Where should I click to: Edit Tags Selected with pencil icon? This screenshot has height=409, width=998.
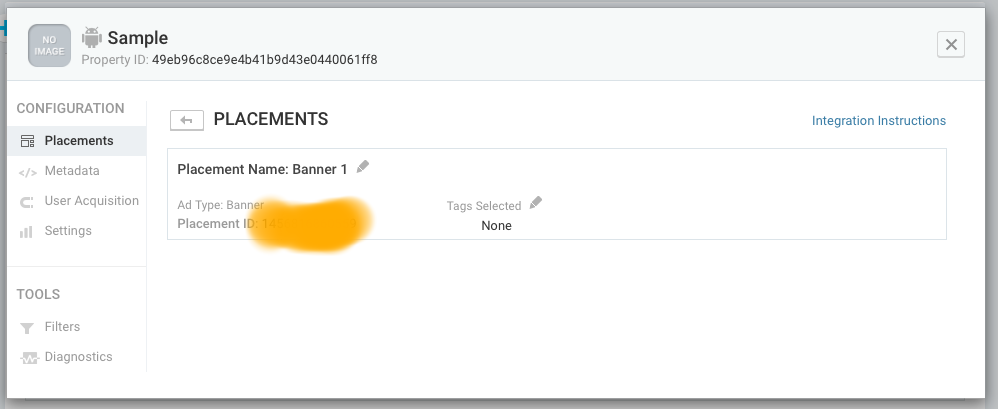click(536, 203)
